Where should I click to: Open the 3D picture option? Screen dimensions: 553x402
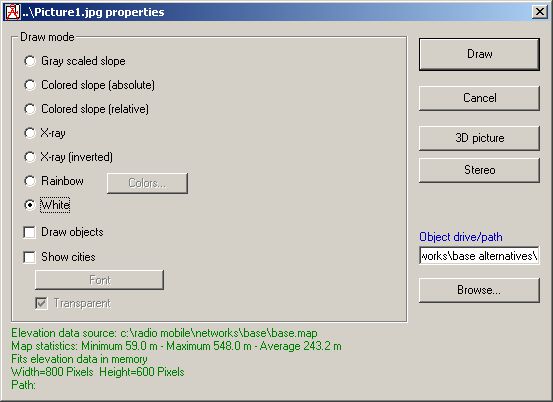click(x=479, y=138)
